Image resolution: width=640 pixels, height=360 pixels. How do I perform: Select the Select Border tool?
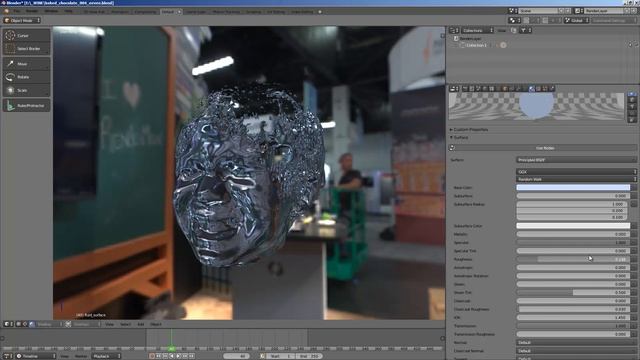point(27,49)
